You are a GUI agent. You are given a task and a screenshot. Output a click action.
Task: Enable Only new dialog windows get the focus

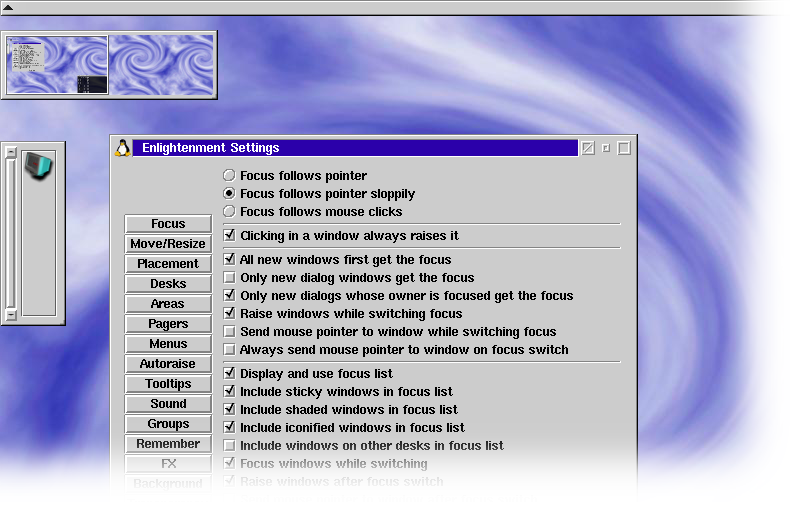click(230, 278)
